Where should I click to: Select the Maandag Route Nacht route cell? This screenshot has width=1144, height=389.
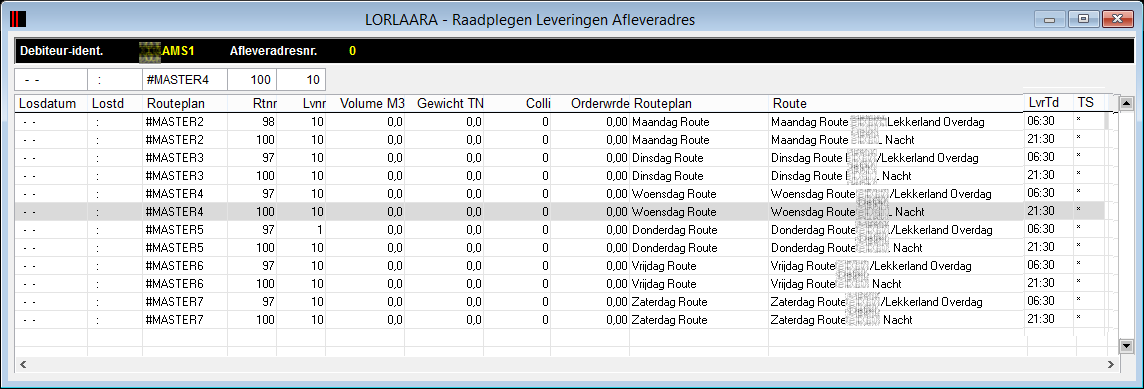[896, 139]
